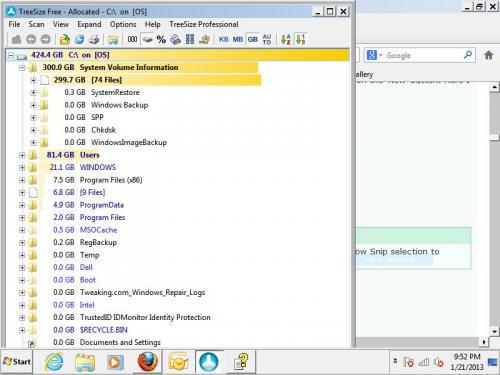The height and width of the screenshot is (375, 500).
Task: Sort by name using A-Z icon
Action: [286, 39]
